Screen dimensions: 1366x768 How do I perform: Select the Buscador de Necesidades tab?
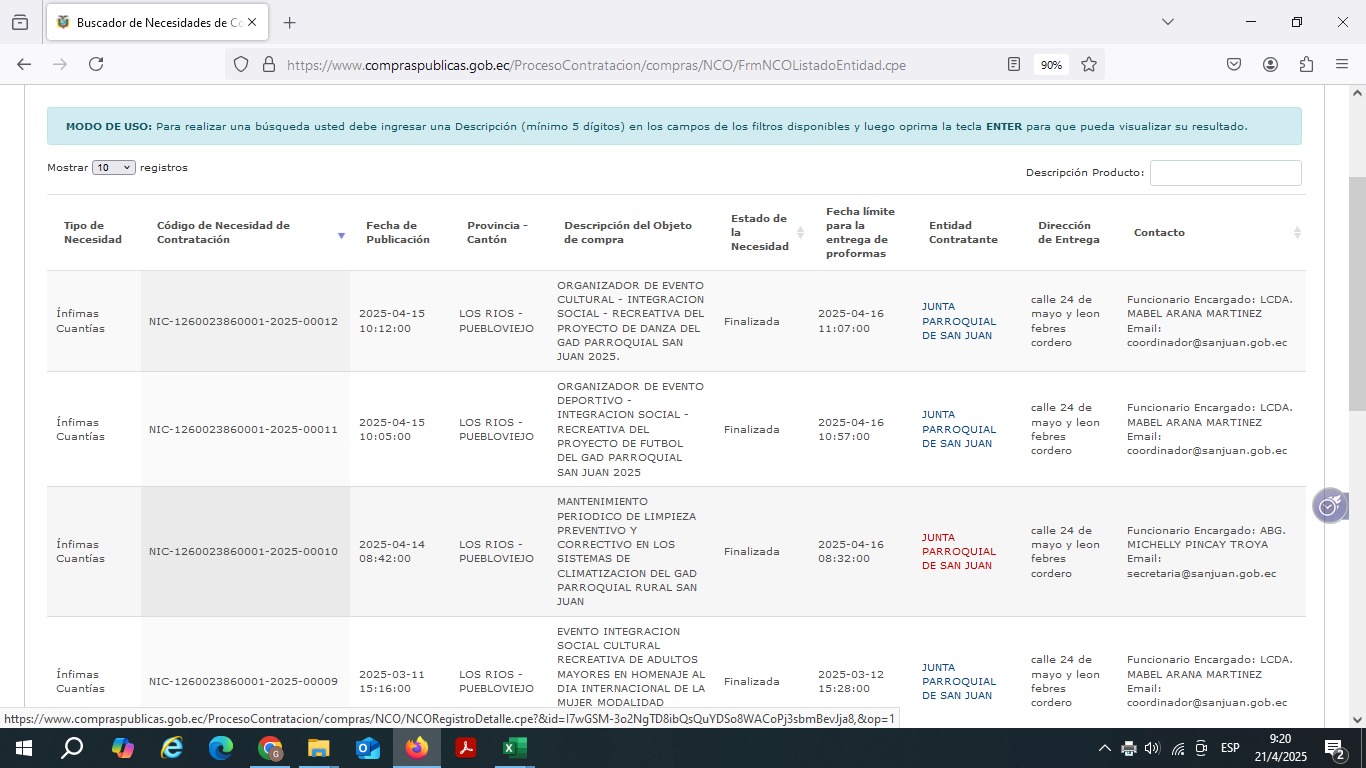tap(150, 22)
